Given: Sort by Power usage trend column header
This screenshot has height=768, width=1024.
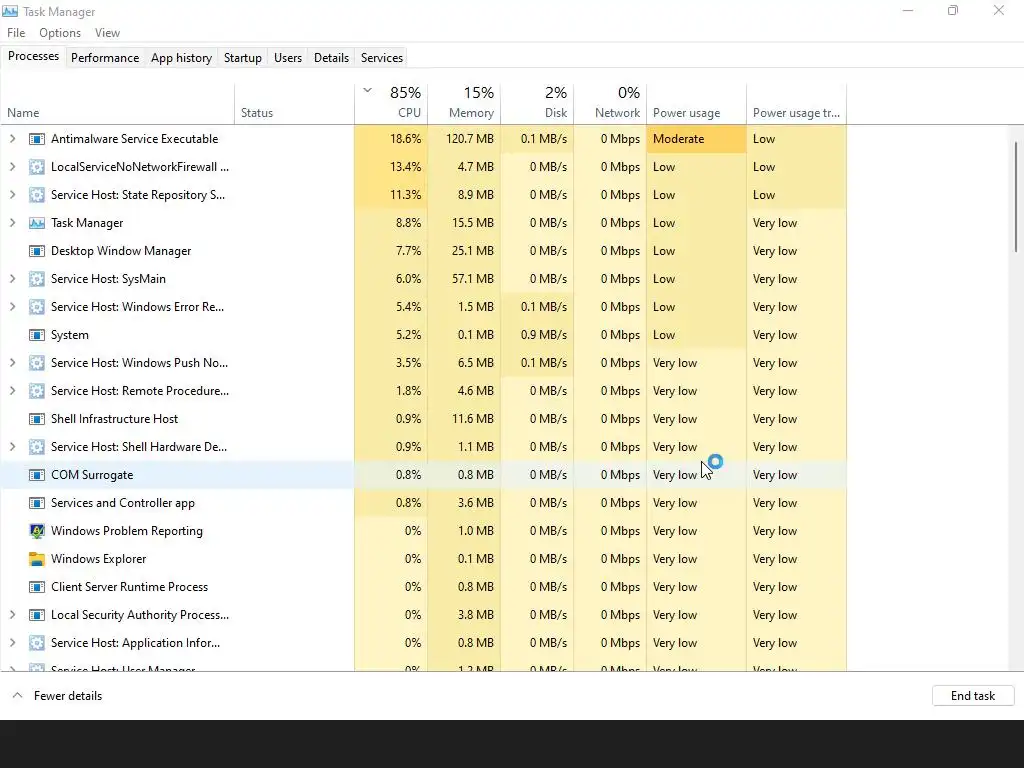Looking at the screenshot, I should (x=796, y=103).
